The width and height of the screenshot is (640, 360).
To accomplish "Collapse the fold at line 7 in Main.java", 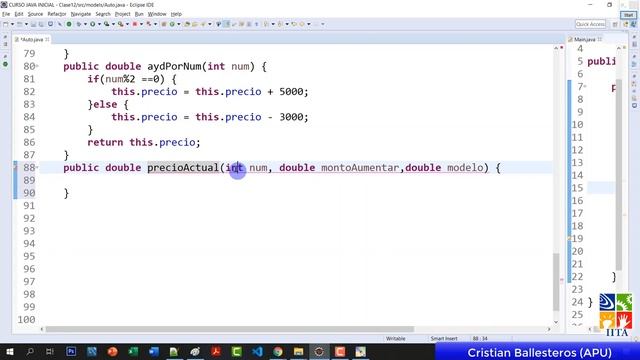I will point(585,87).
